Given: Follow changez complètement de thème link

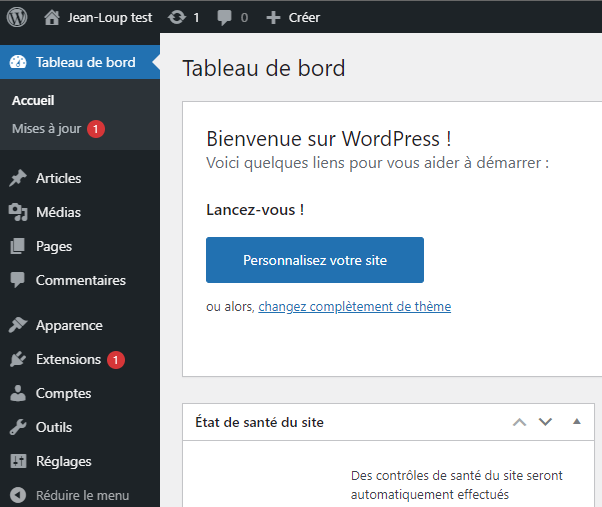Looking at the screenshot, I should tap(354, 306).
